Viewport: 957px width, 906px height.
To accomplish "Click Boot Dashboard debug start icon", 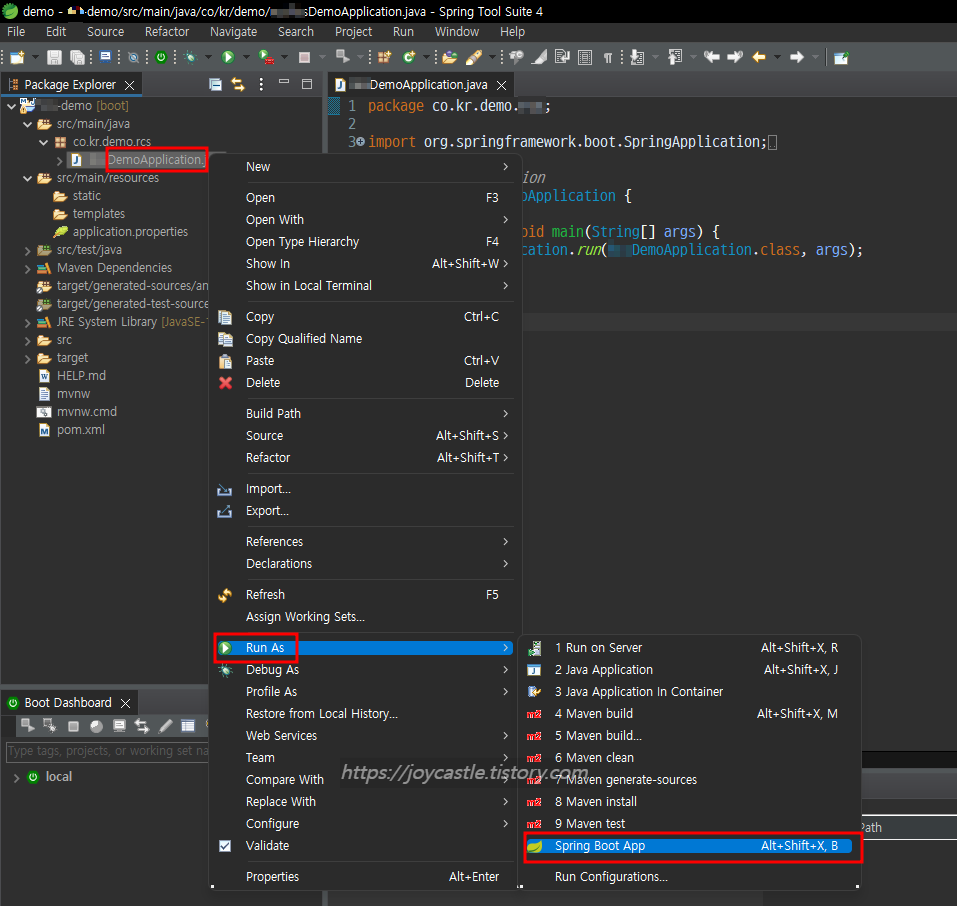I will pyautogui.click(x=50, y=725).
